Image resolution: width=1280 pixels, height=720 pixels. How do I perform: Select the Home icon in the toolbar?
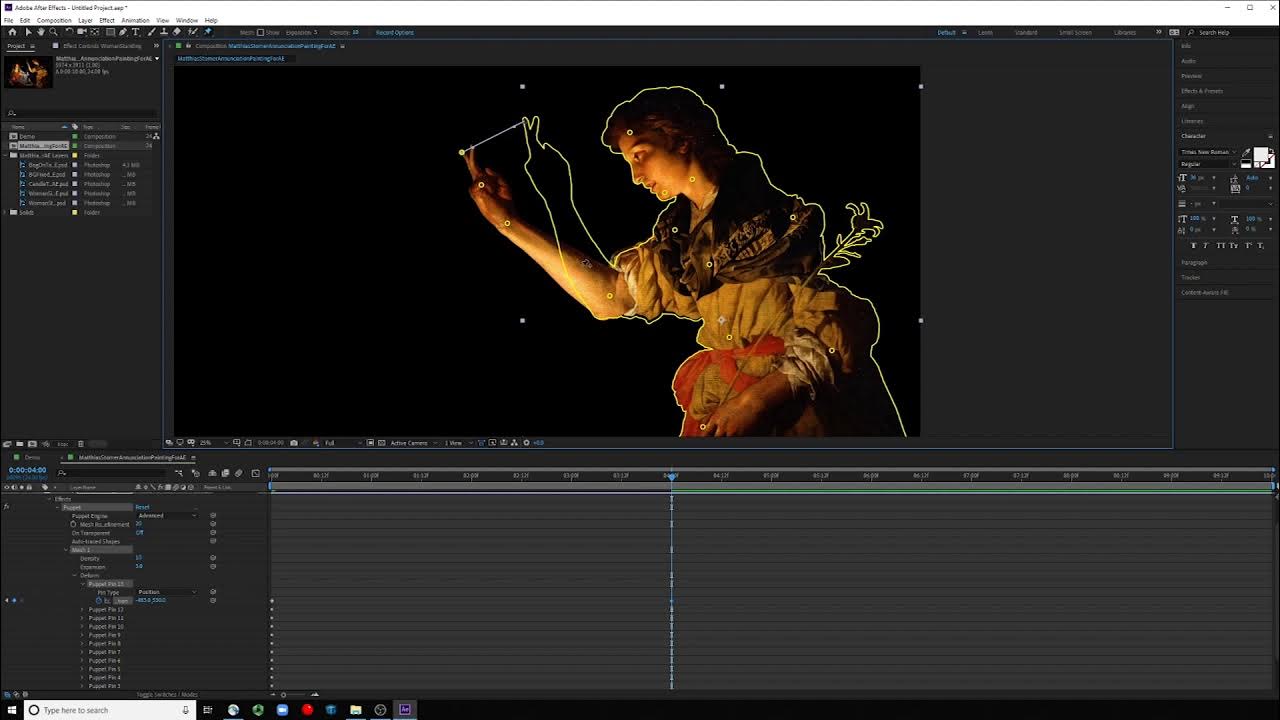(x=13, y=32)
